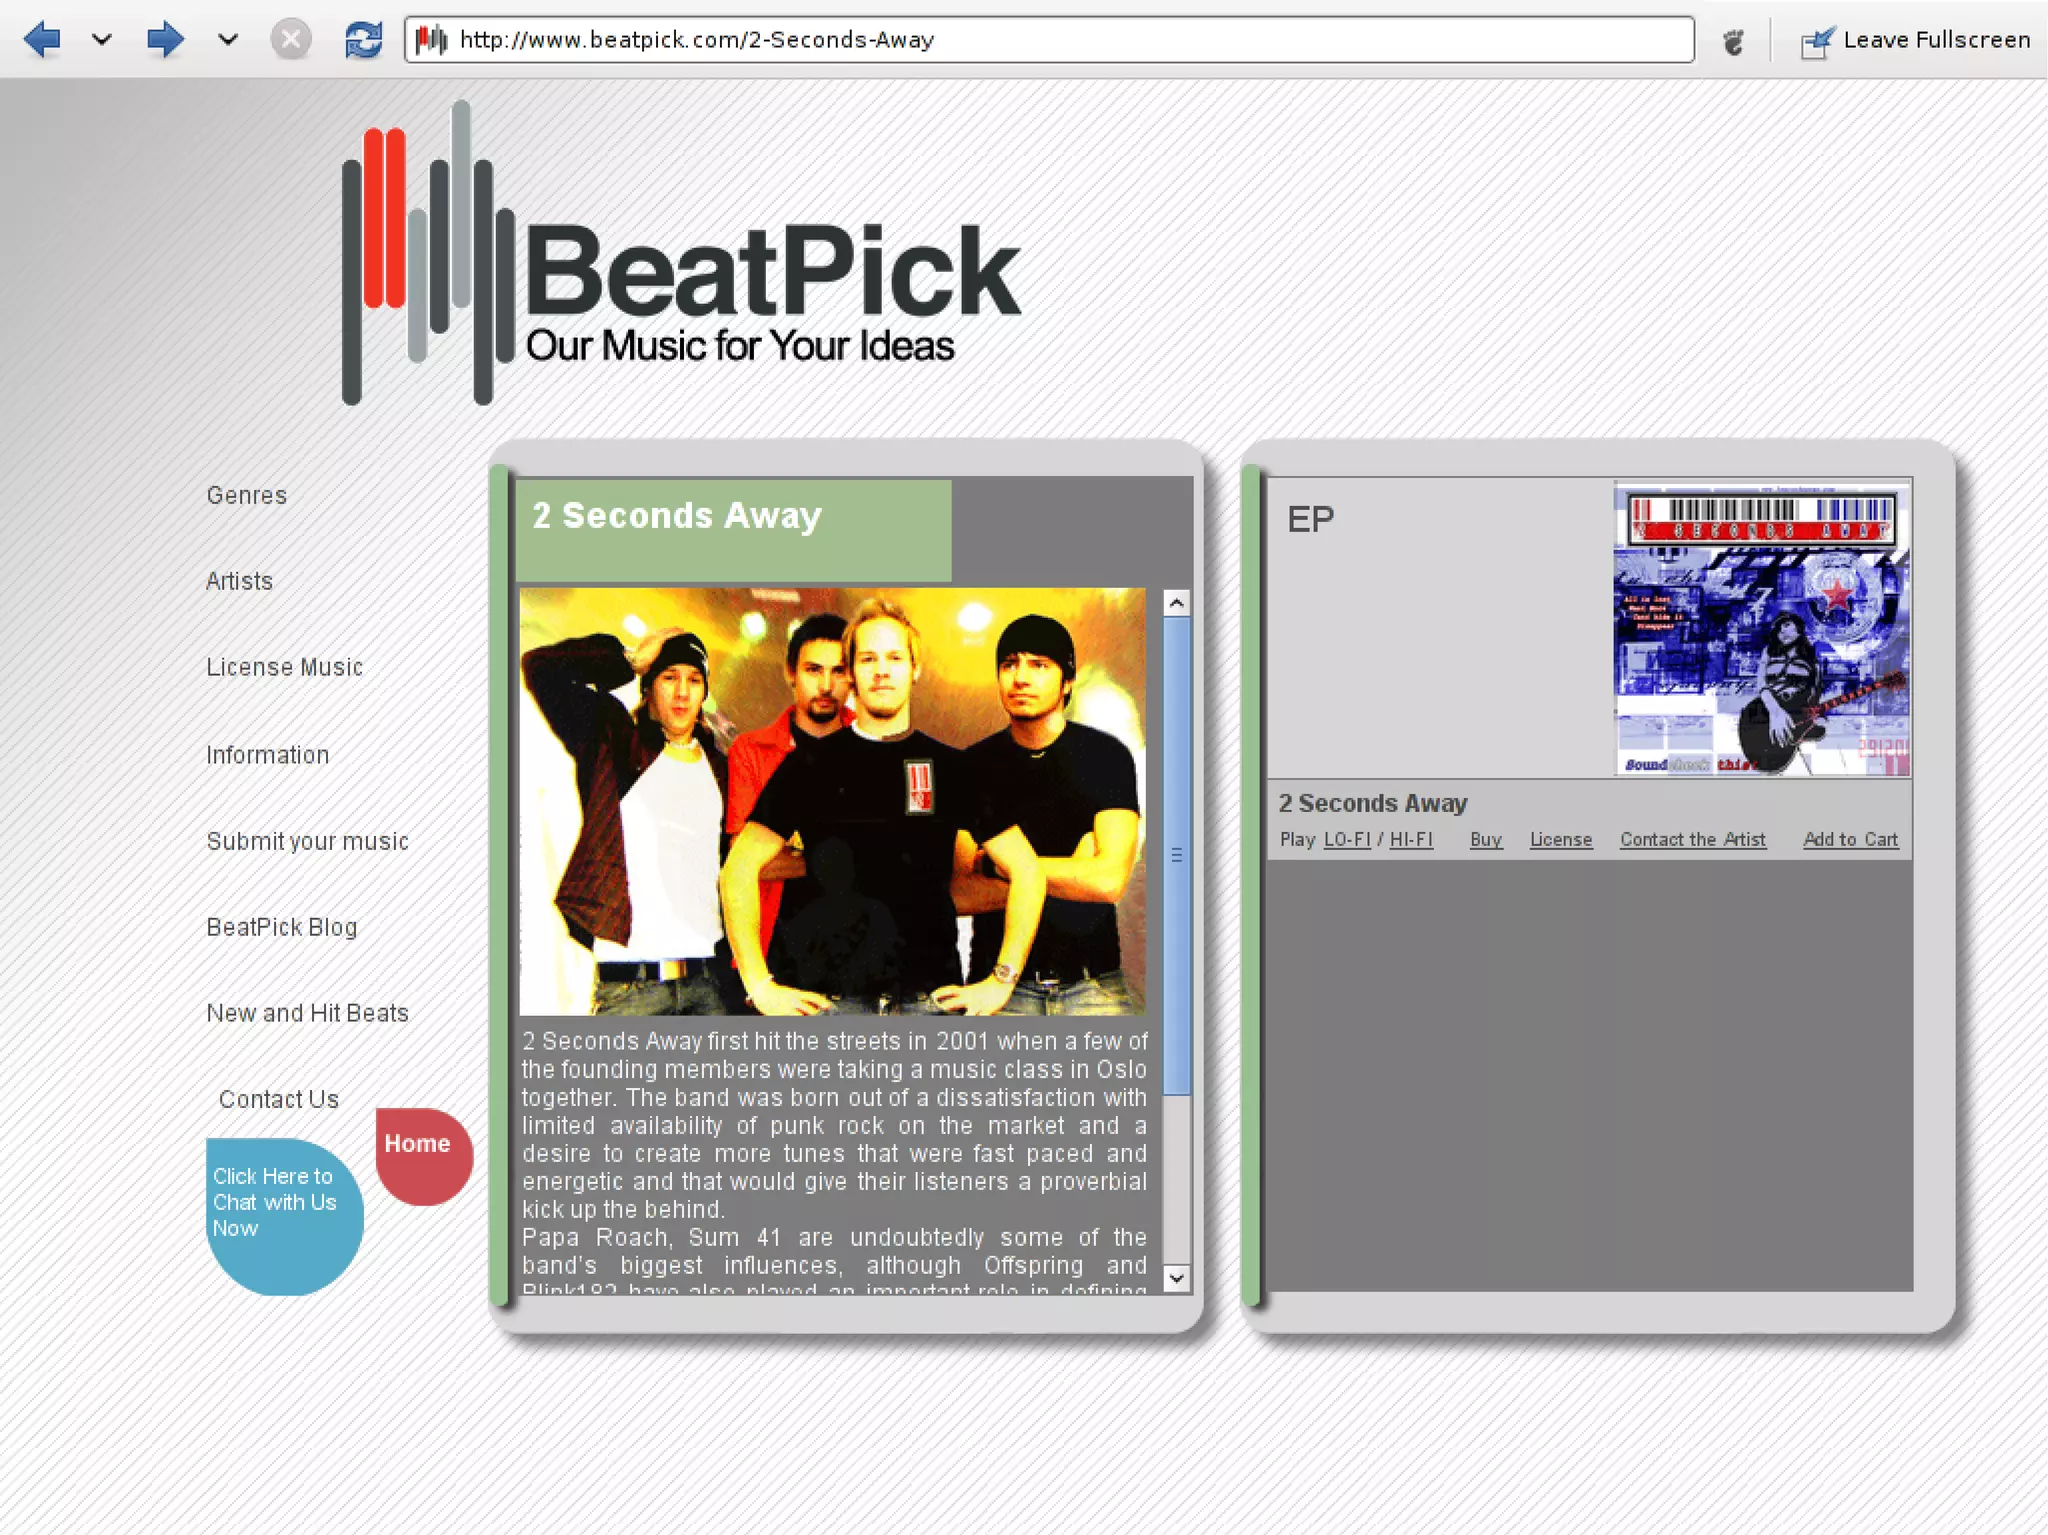This screenshot has height=1535, width=2048.
Task: Play the track in LO-FI
Action: 1346,840
